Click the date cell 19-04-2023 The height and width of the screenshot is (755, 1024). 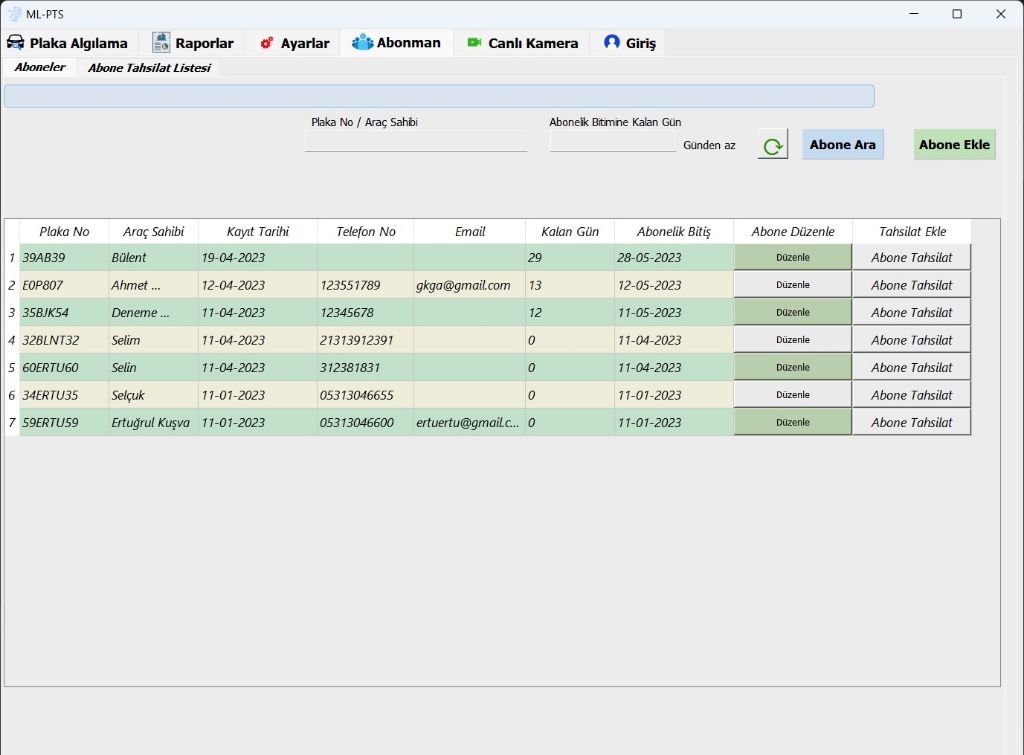click(257, 257)
